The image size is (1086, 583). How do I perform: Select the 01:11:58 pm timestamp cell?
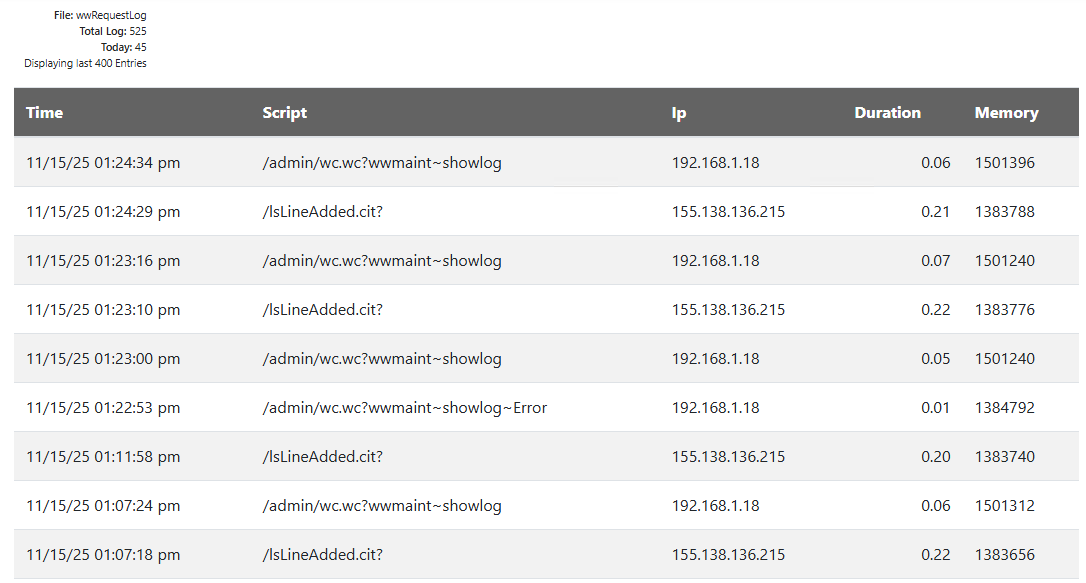click(103, 456)
